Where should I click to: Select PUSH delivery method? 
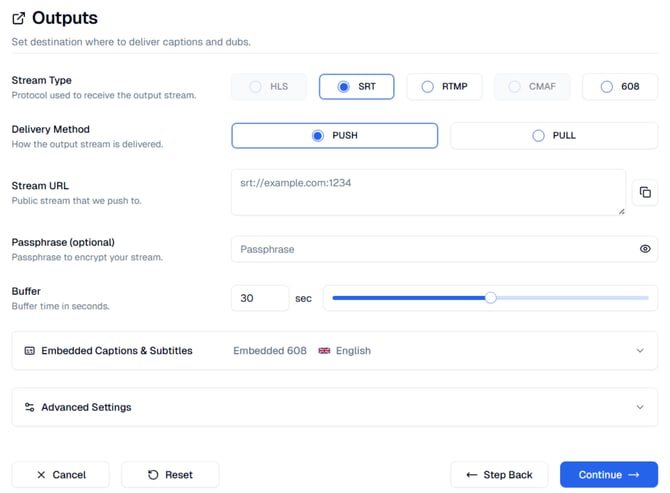click(334, 136)
